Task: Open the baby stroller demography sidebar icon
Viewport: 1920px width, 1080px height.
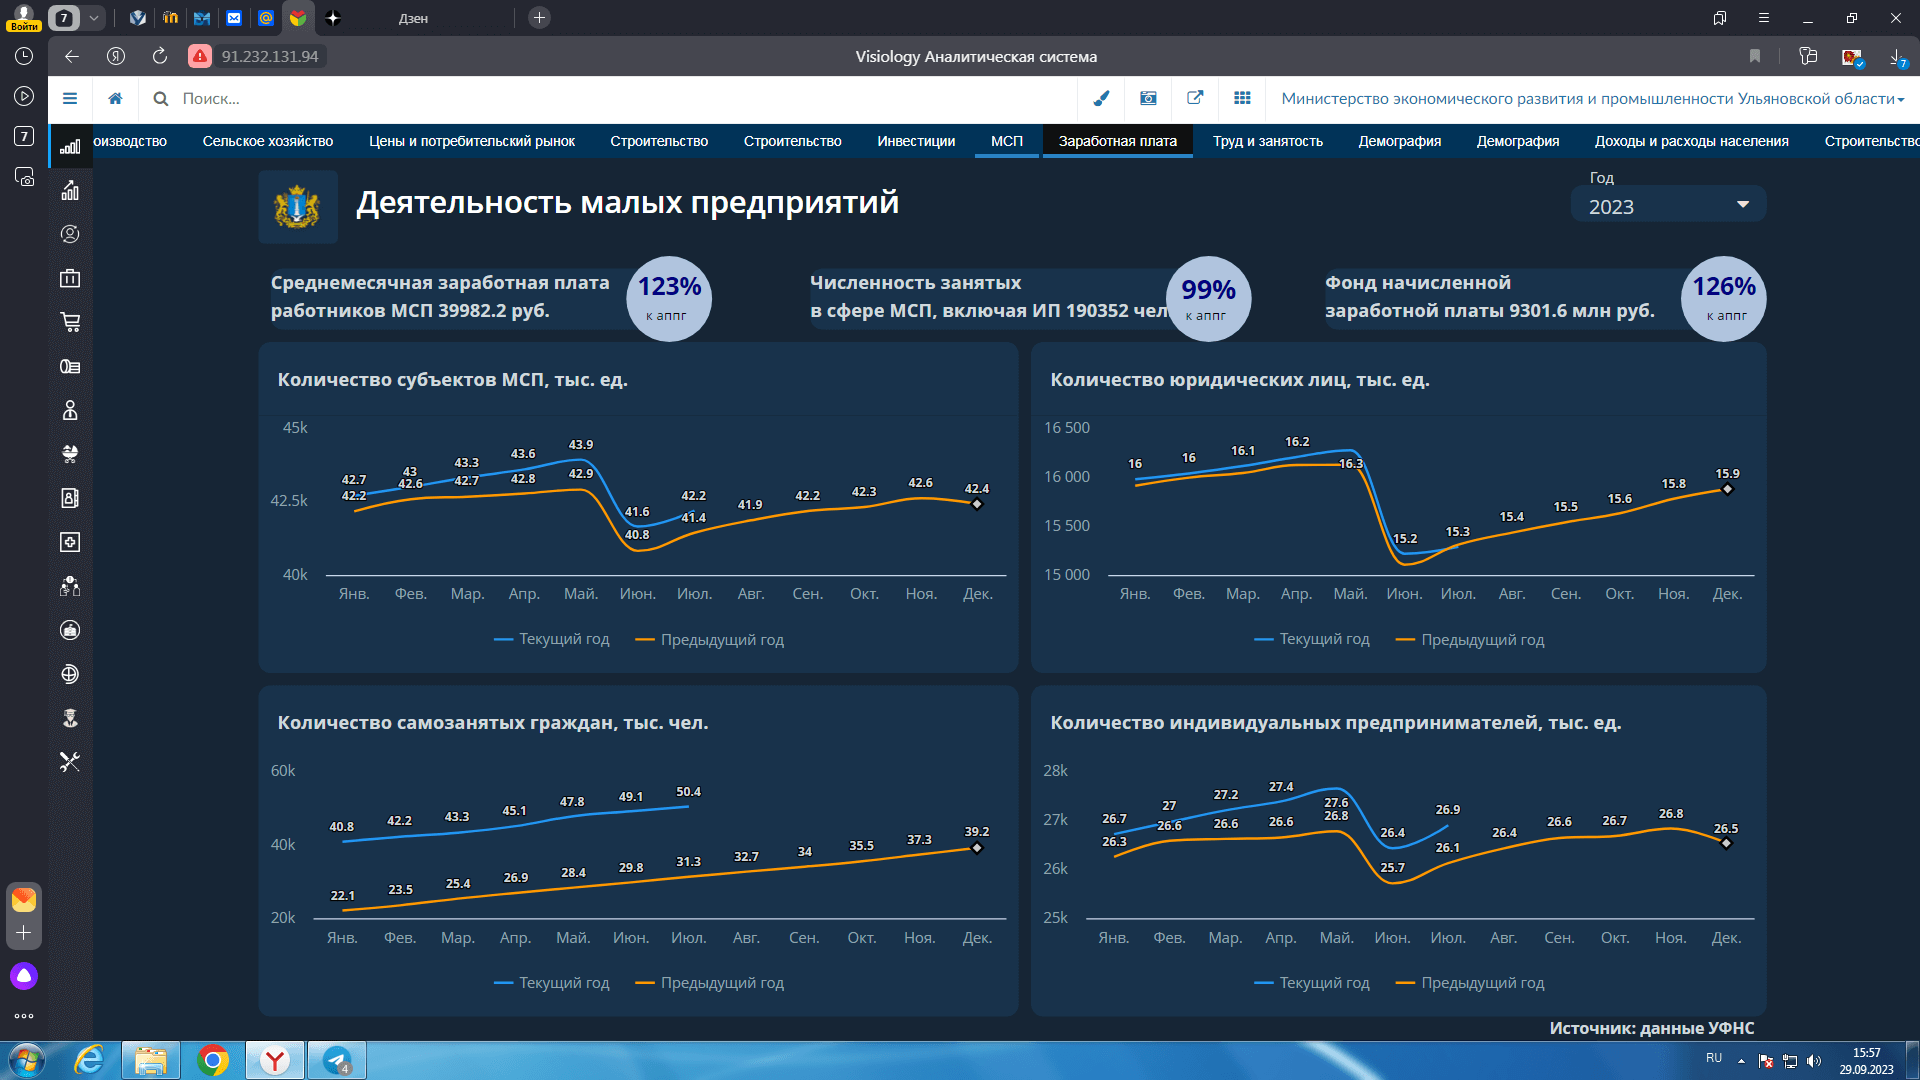Action: click(x=70, y=454)
